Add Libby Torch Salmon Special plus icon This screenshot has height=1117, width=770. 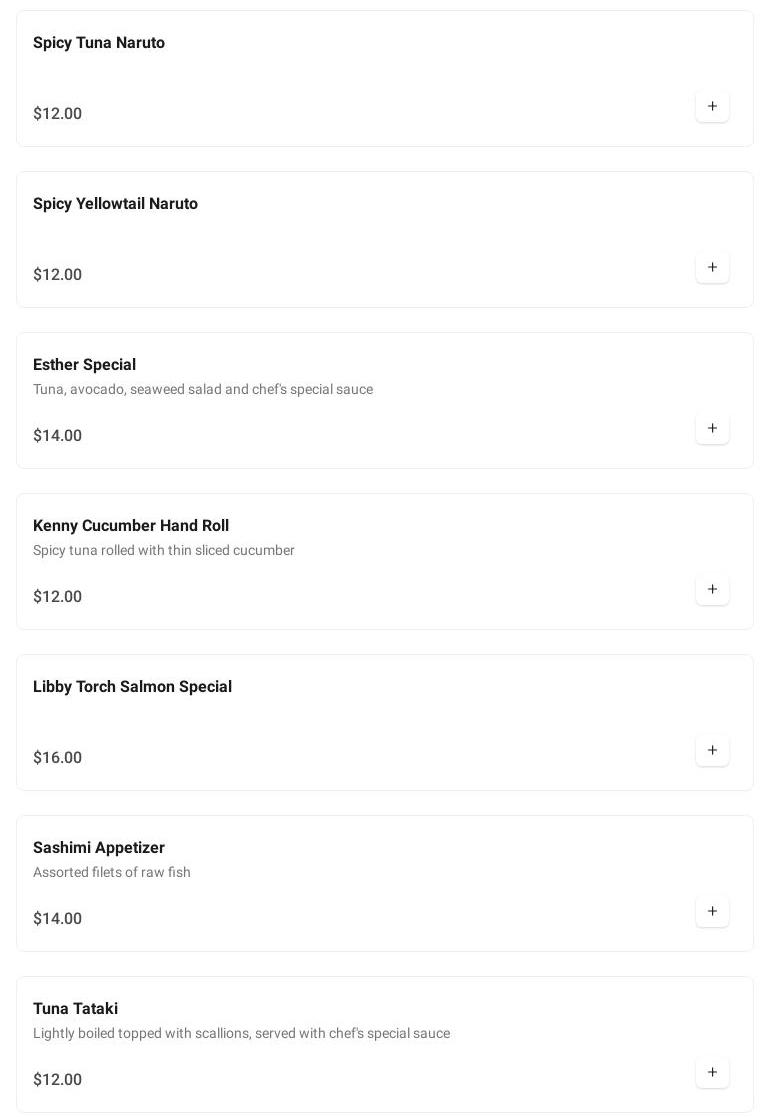(x=712, y=750)
